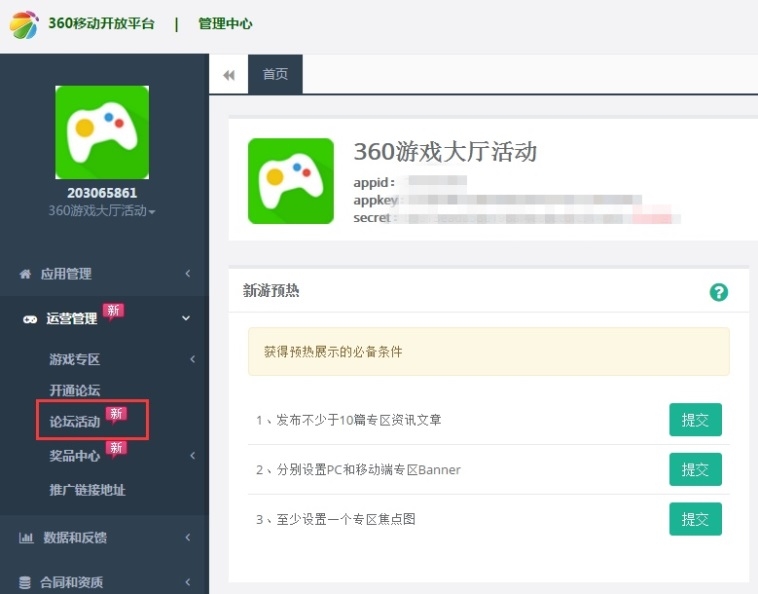Click the account ID 203065861
Viewport: 758px width, 594px height.
pos(102,193)
